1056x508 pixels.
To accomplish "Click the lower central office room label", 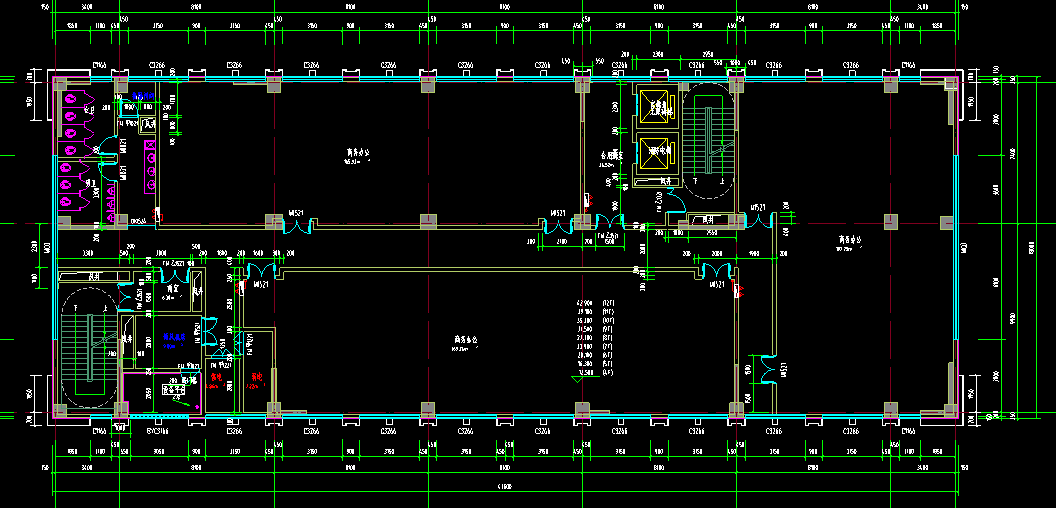I will [464, 341].
